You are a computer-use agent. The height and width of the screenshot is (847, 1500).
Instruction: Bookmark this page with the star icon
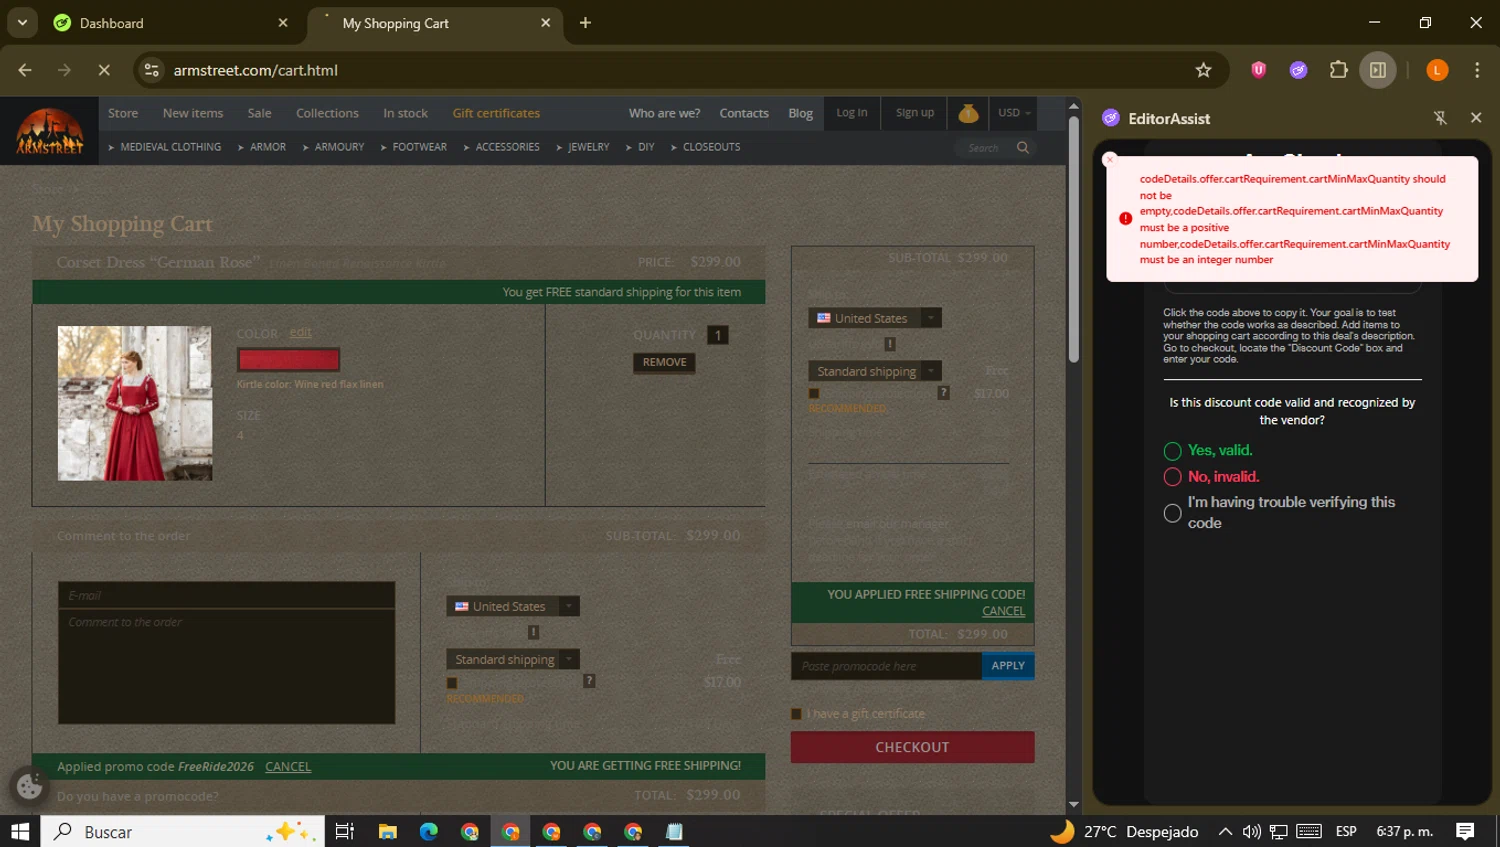click(1203, 70)
